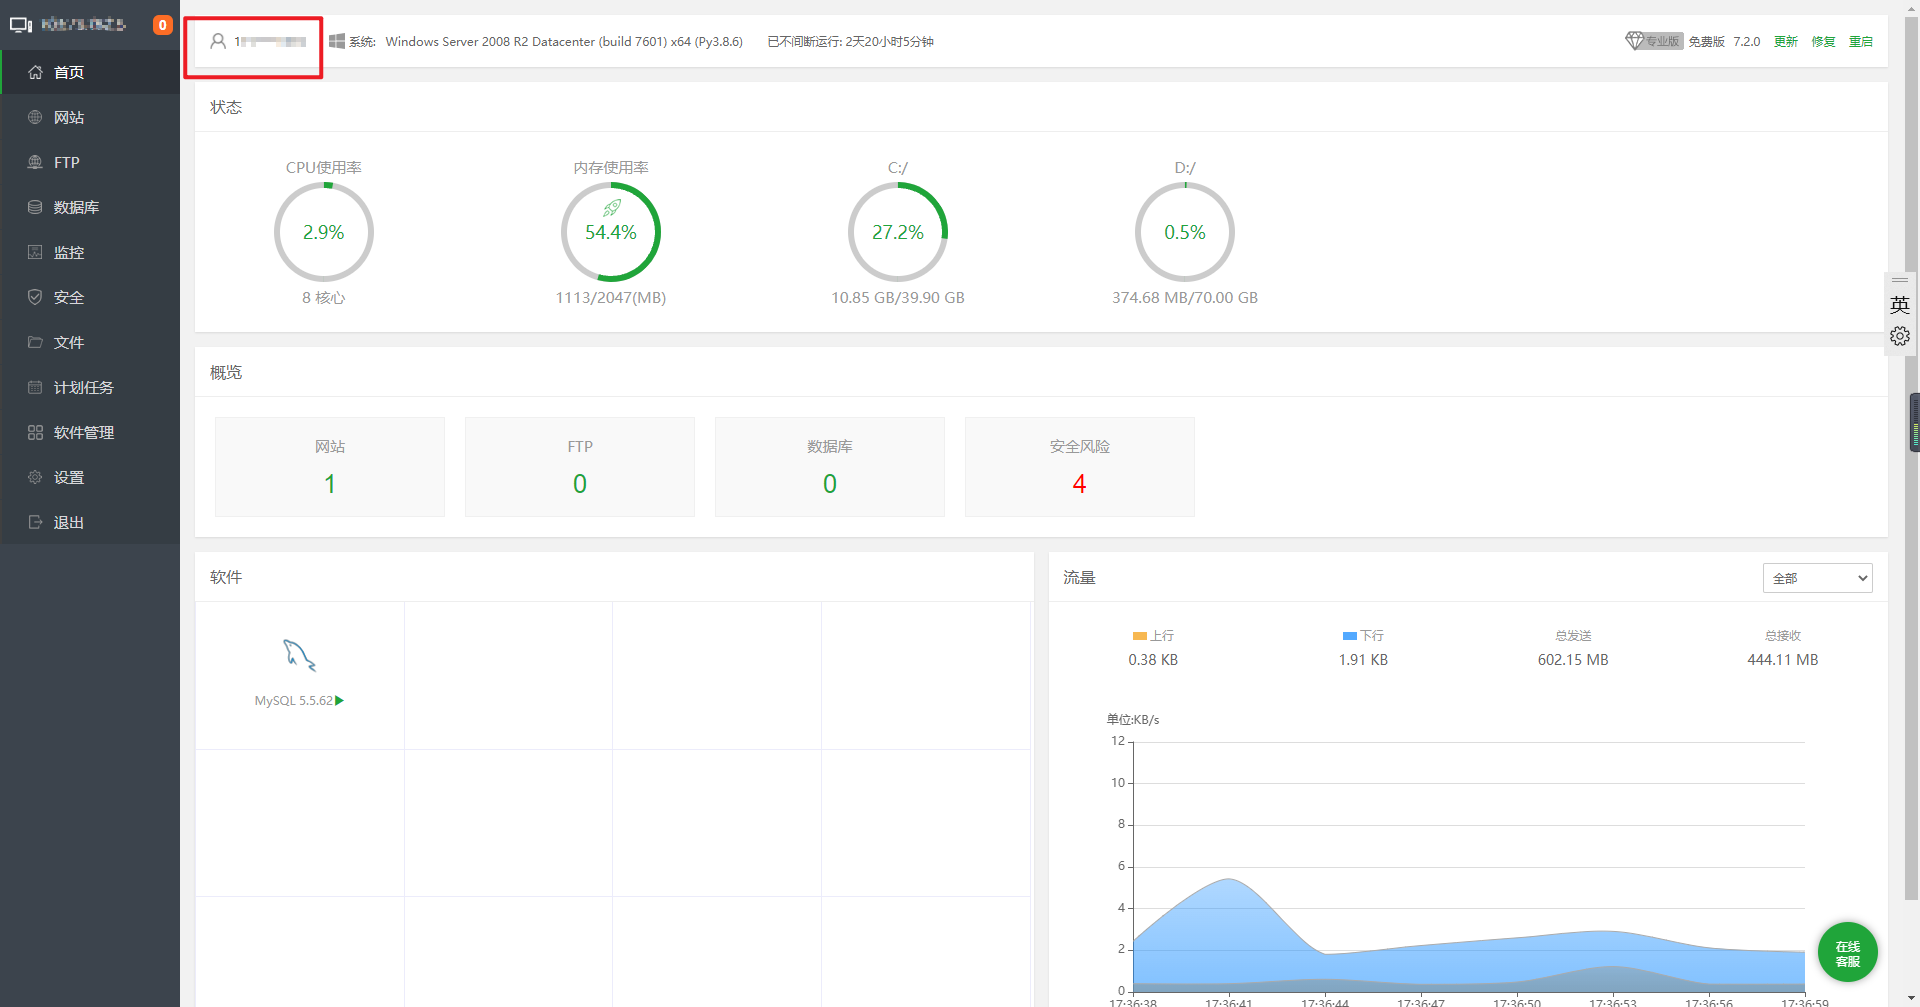
Task: Click the green play arrow beside MySQL
Action: (340, 700)
